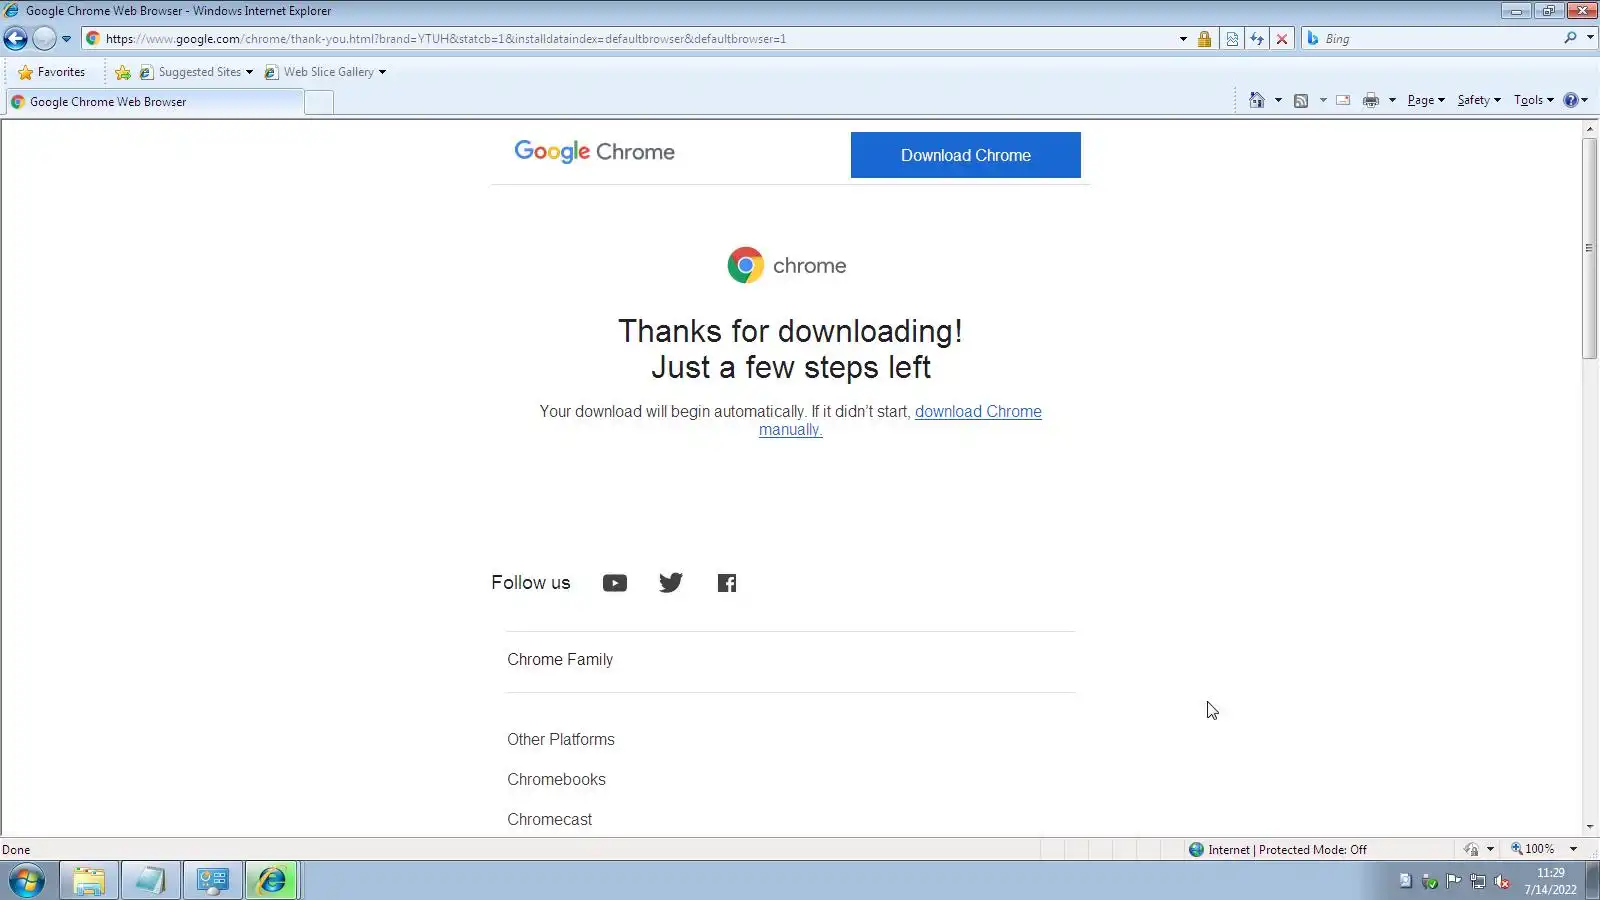Viewport: 1600px width, 900px height.
Task: Expand the zoom level dropdown arrow
Action: [x=1573, y=849]
